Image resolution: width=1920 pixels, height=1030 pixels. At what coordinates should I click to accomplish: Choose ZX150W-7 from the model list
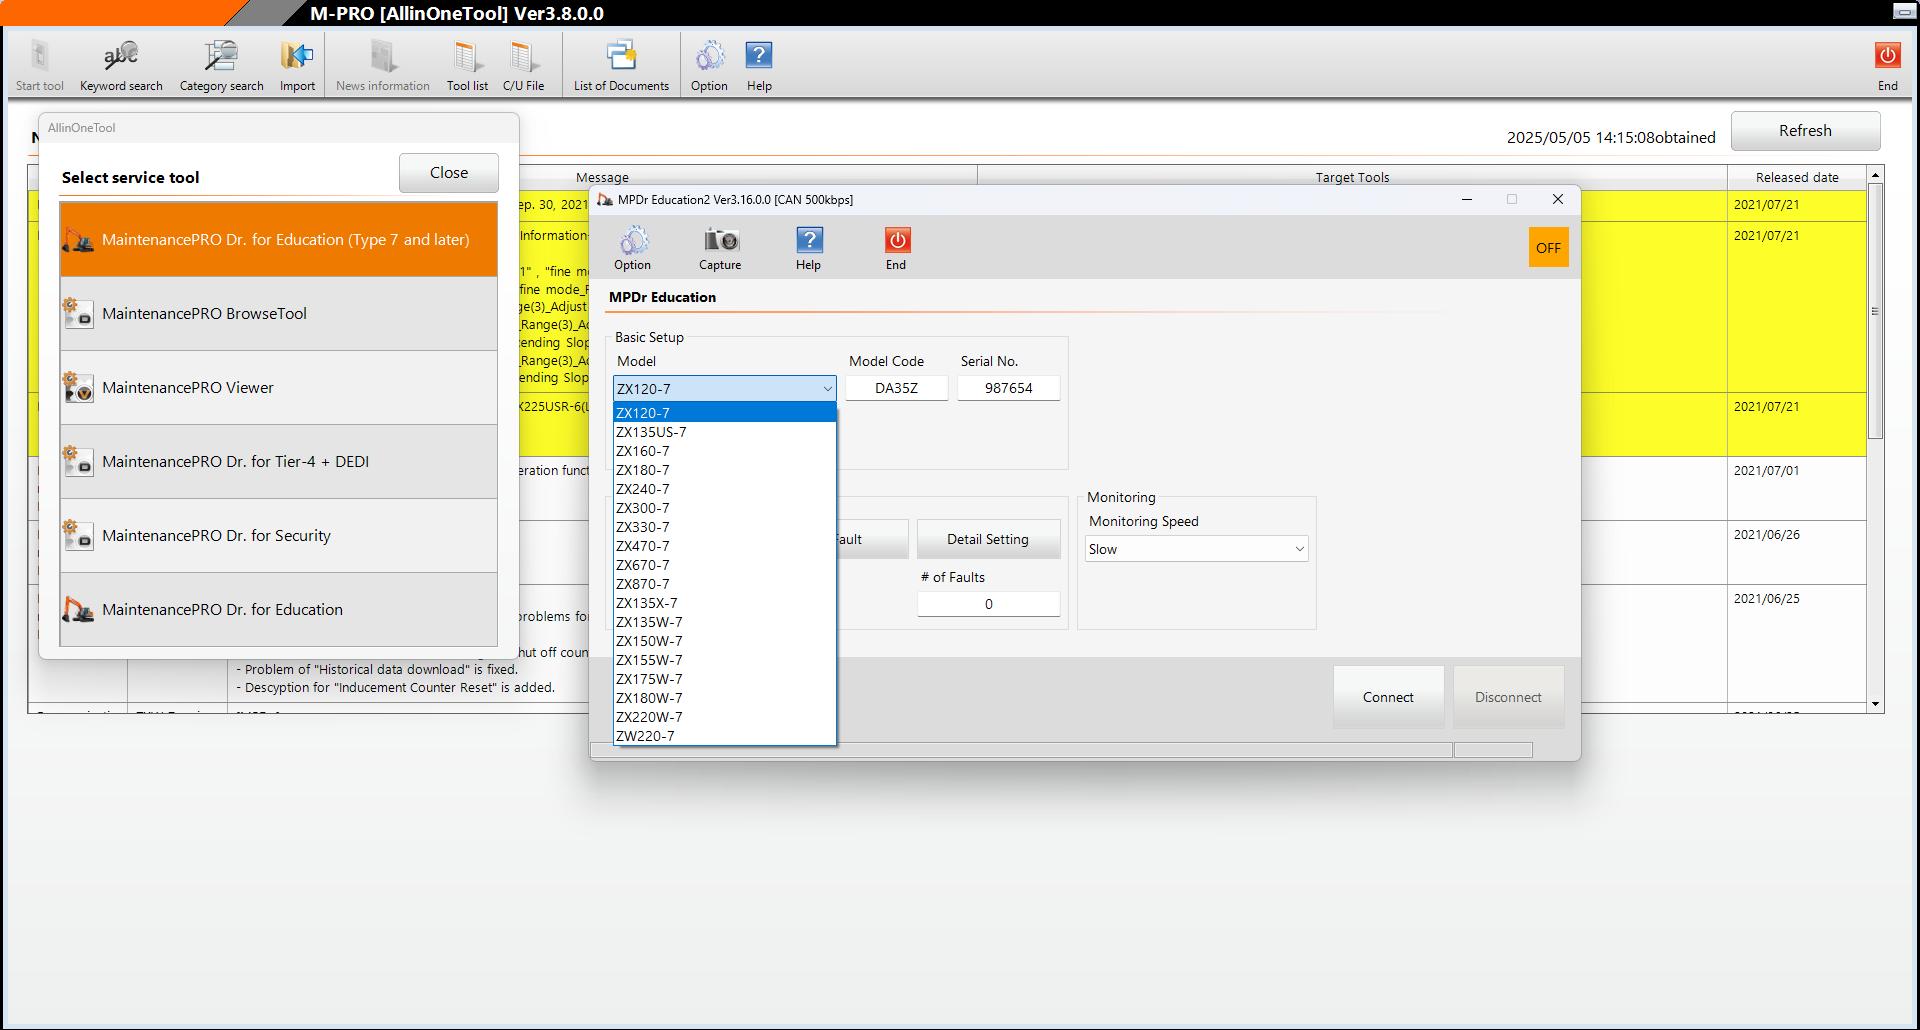tap(725, 641)
